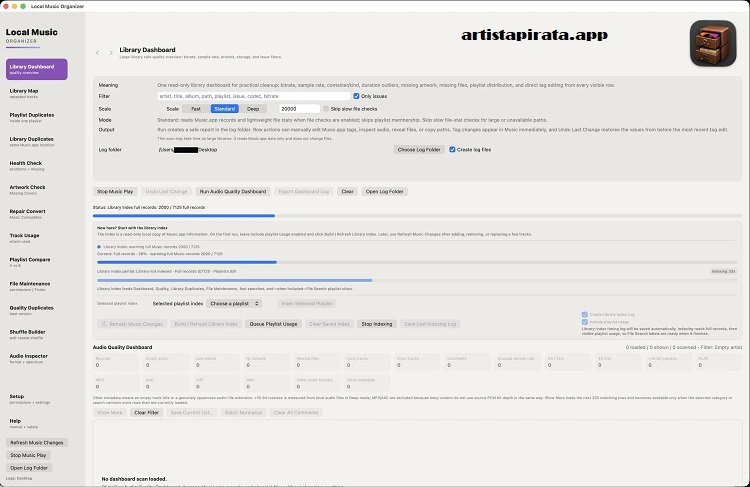Open Audio Inspector in the sidebar
750x487 pixels.
[x=37, y=359]
